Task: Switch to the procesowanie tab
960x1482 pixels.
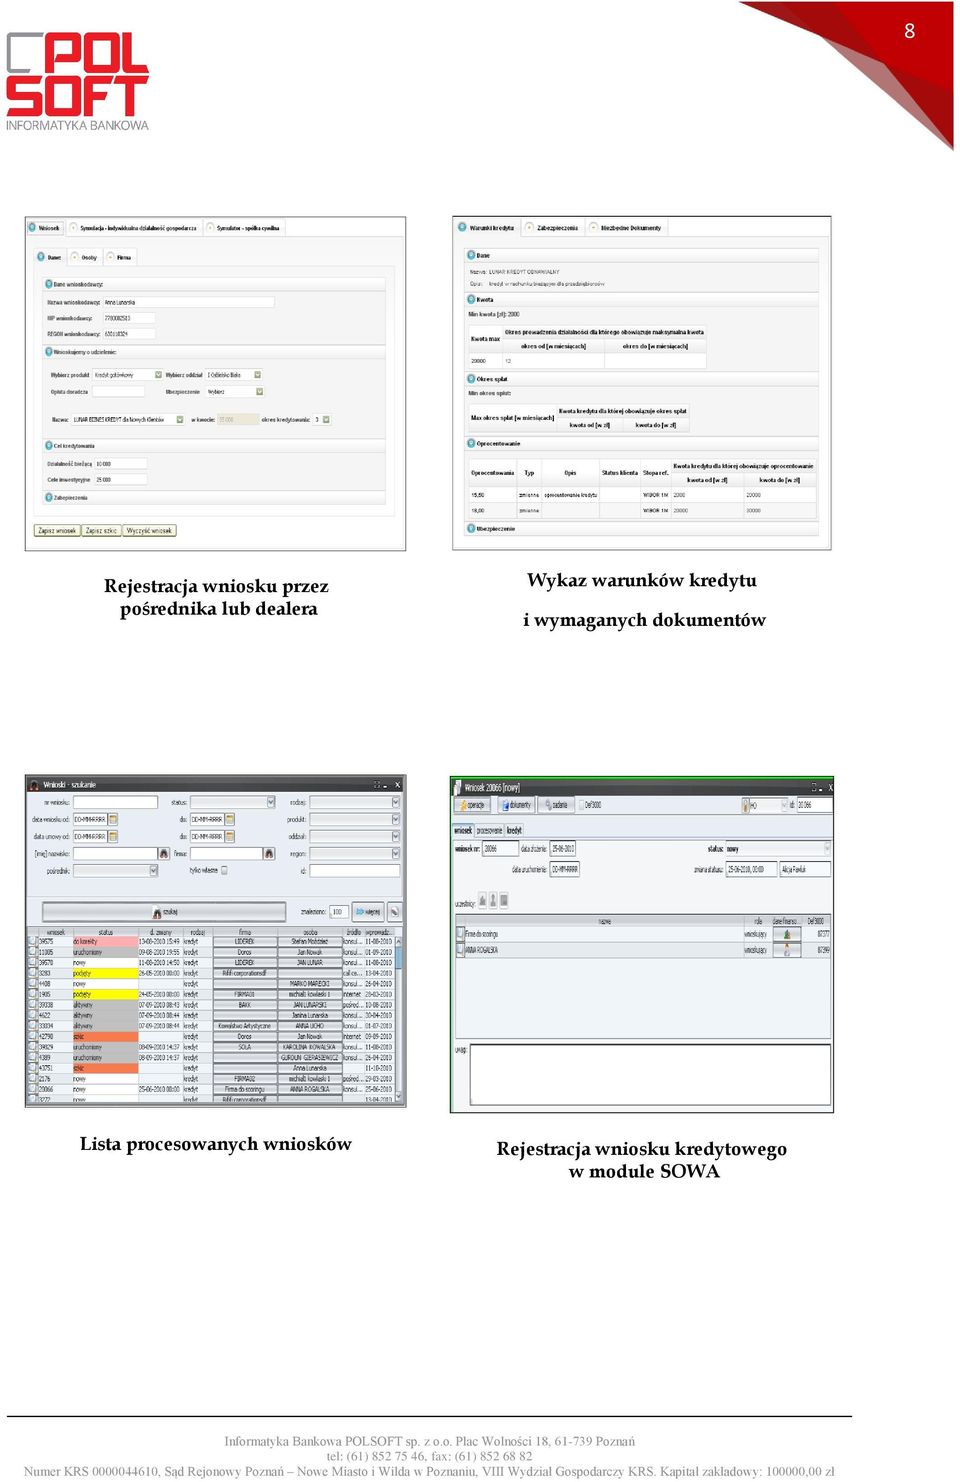Action: (490, 830)
